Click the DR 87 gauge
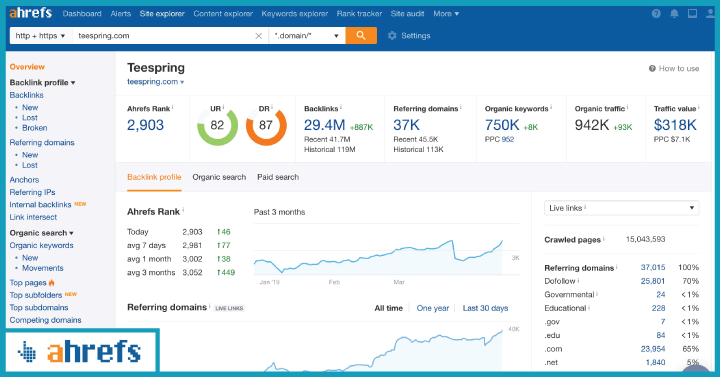Screen dimensions: 720x377 click(x=266, y=125)
